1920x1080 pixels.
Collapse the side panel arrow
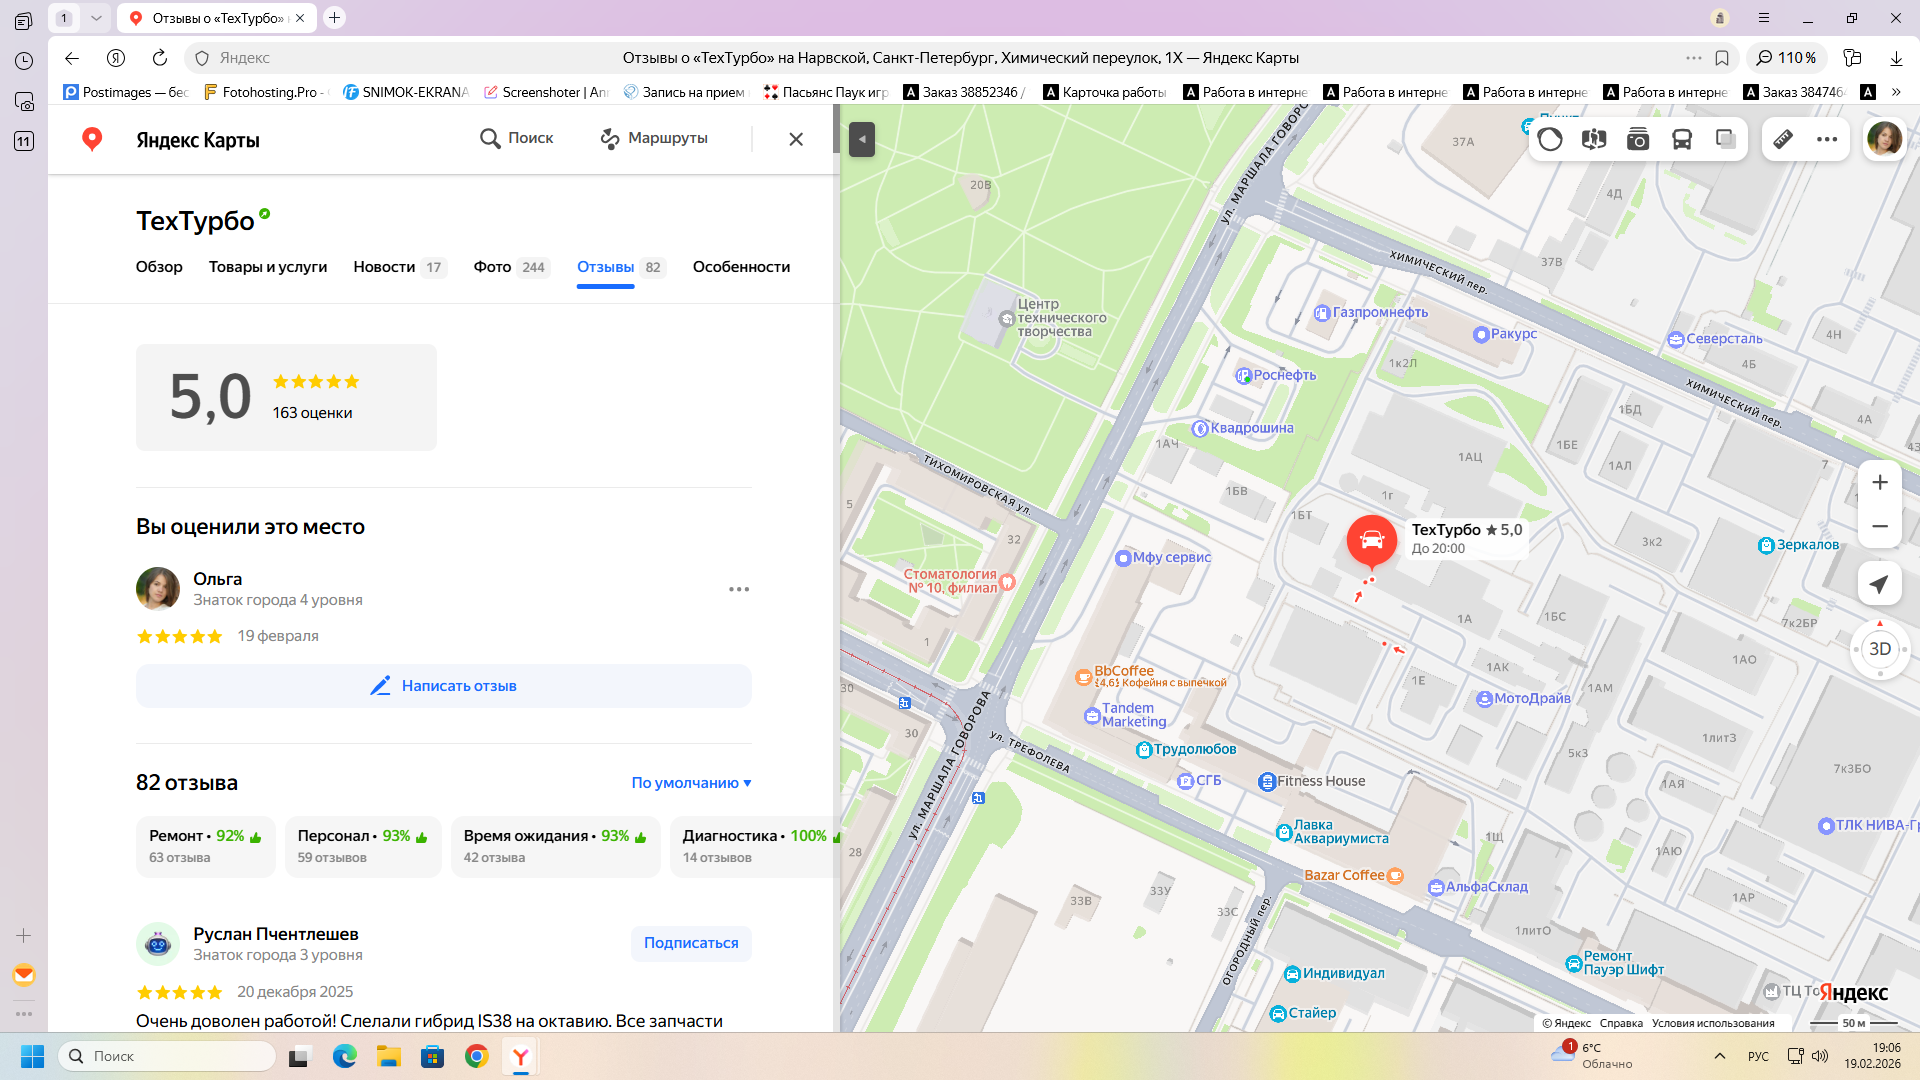click(x=861, y=139)
